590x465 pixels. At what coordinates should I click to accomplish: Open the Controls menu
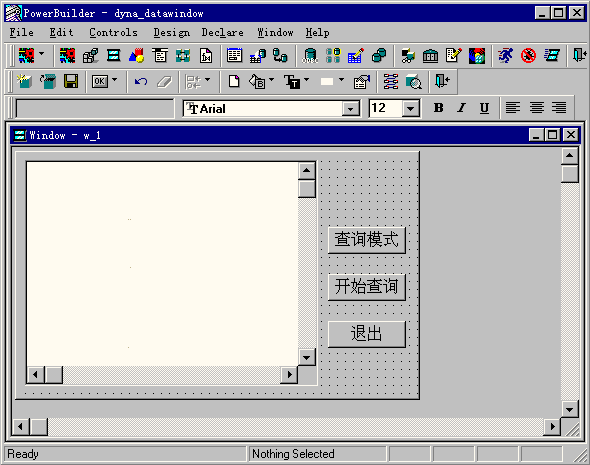113,33
